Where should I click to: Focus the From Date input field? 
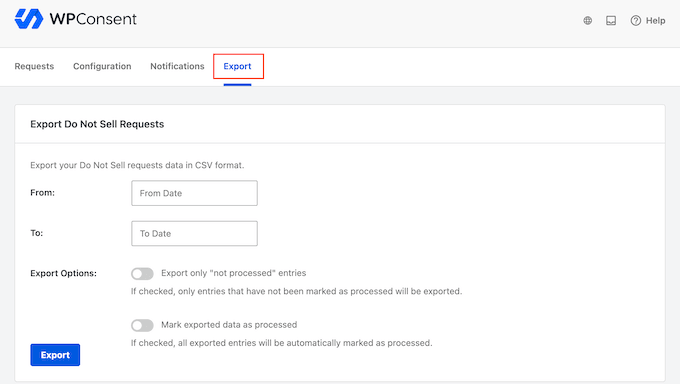(x=194, y=193)
